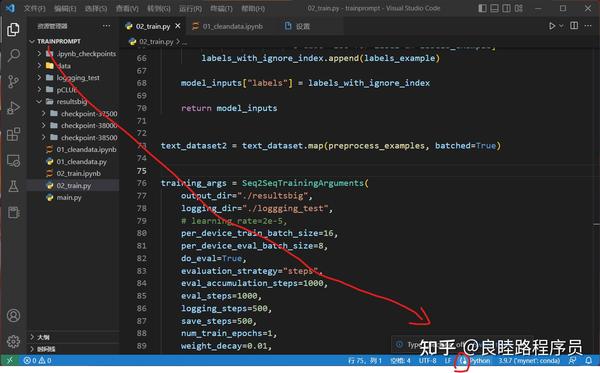Run the Python file with play button
The image size is (600, 373).
tap(552, 26)
